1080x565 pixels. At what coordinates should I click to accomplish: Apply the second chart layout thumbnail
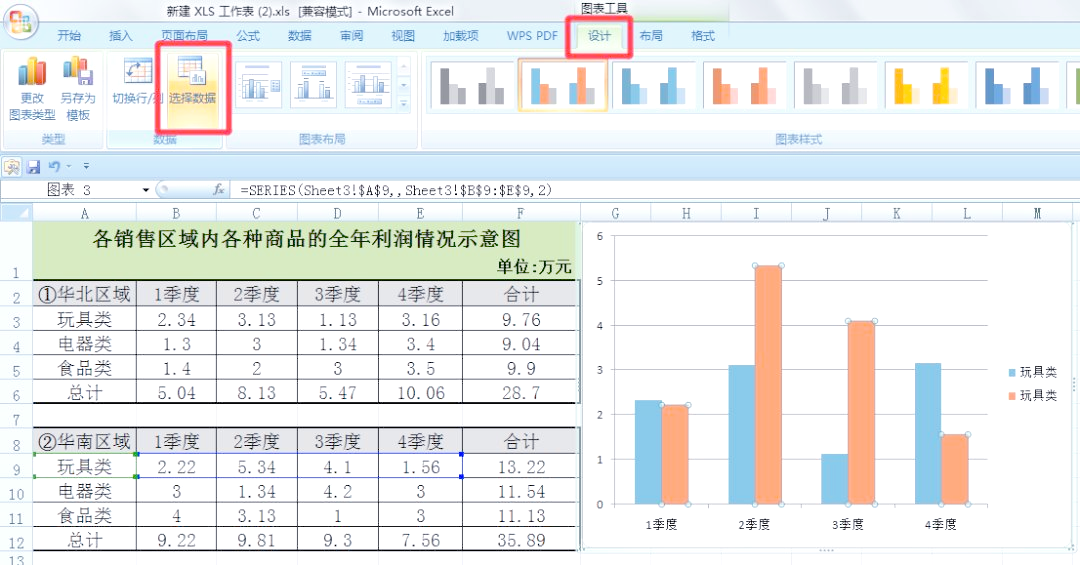coord(313,85)
